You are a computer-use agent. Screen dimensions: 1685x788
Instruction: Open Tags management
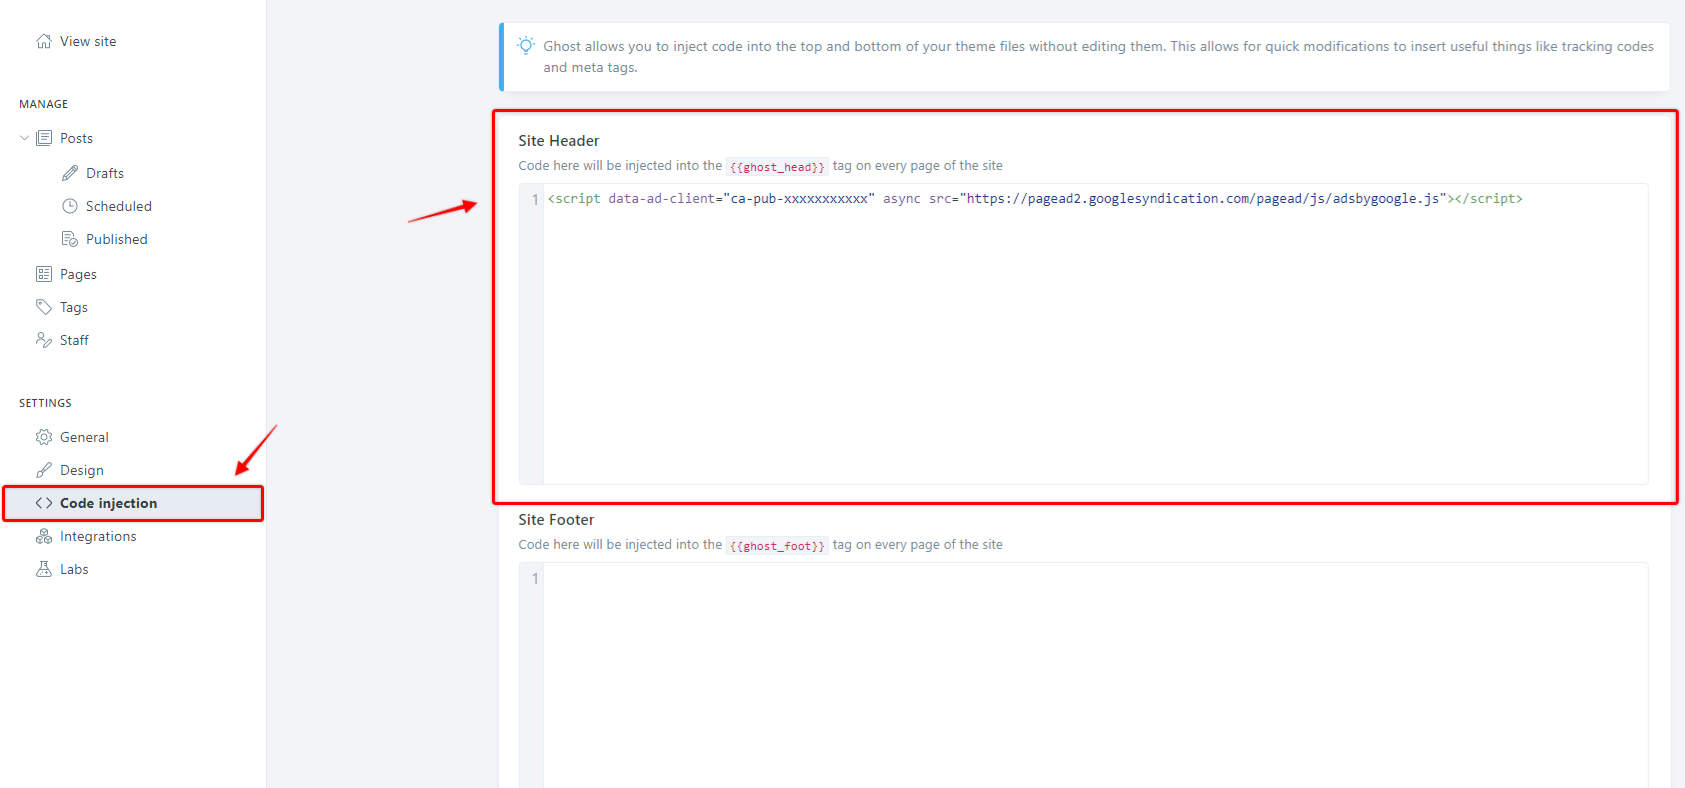point(74,307)
